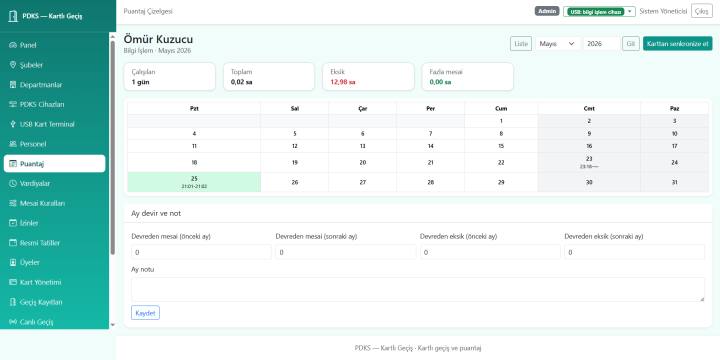Select calendar day 25 highlighted cell

click(194, 182)
